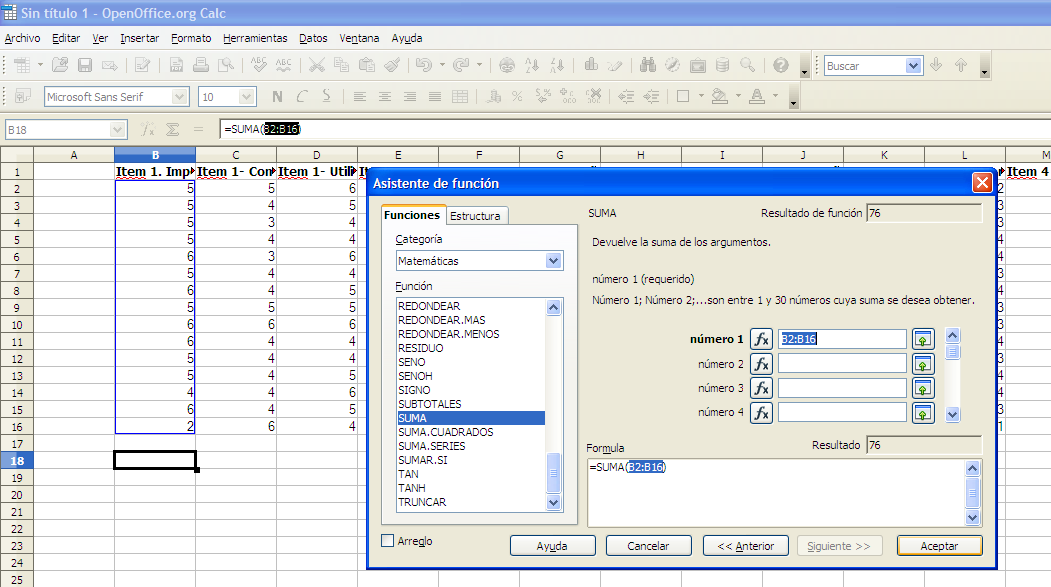The width and height of the screenshot is (1051, 587).
Task: Open the Name Box dropdown showing B18
Action: (117, 129)
